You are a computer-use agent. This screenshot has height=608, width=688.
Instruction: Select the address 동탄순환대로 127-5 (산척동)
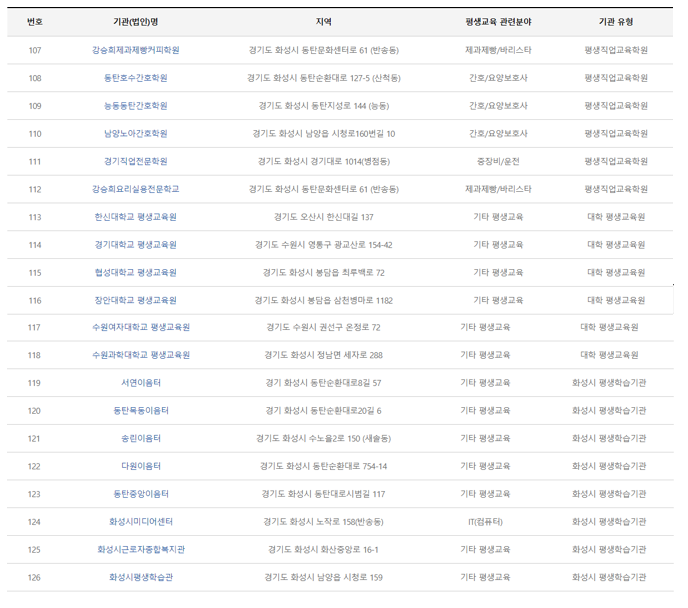pos(350,78)
